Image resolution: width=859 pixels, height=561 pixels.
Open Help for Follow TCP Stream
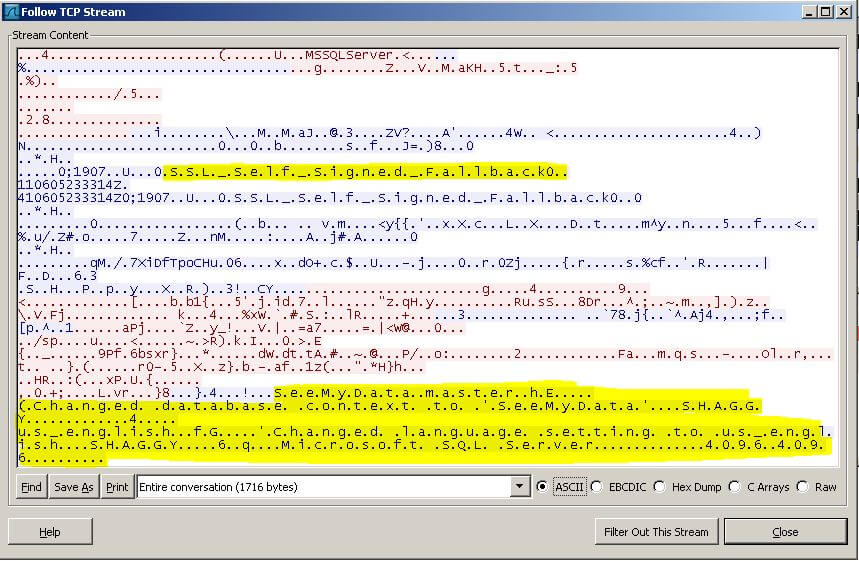tap(50, 531)
